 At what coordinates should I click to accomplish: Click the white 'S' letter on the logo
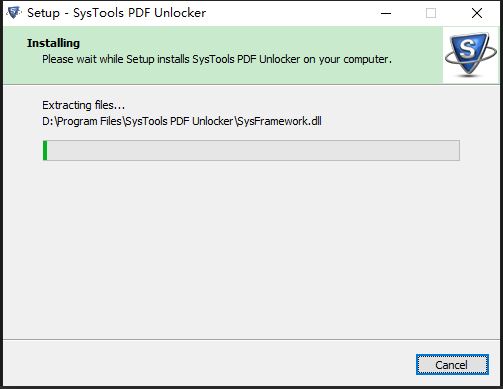[x=467, y=49]
